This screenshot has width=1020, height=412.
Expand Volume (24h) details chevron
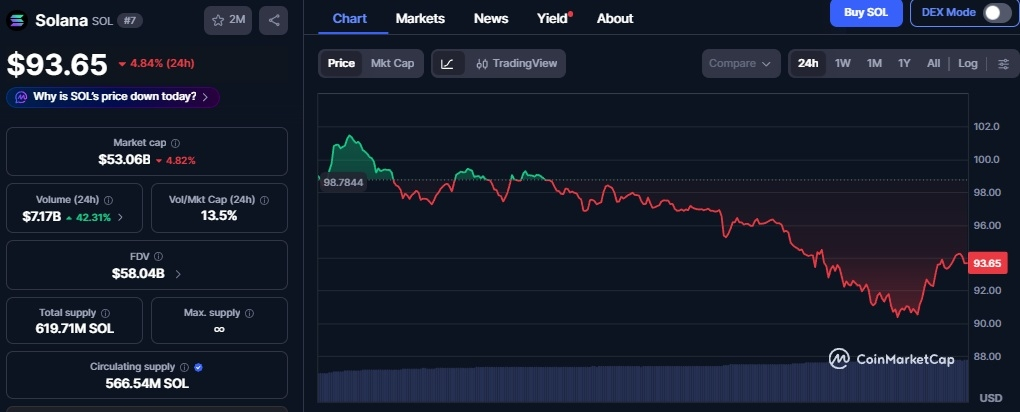click(x=120, y=217)
